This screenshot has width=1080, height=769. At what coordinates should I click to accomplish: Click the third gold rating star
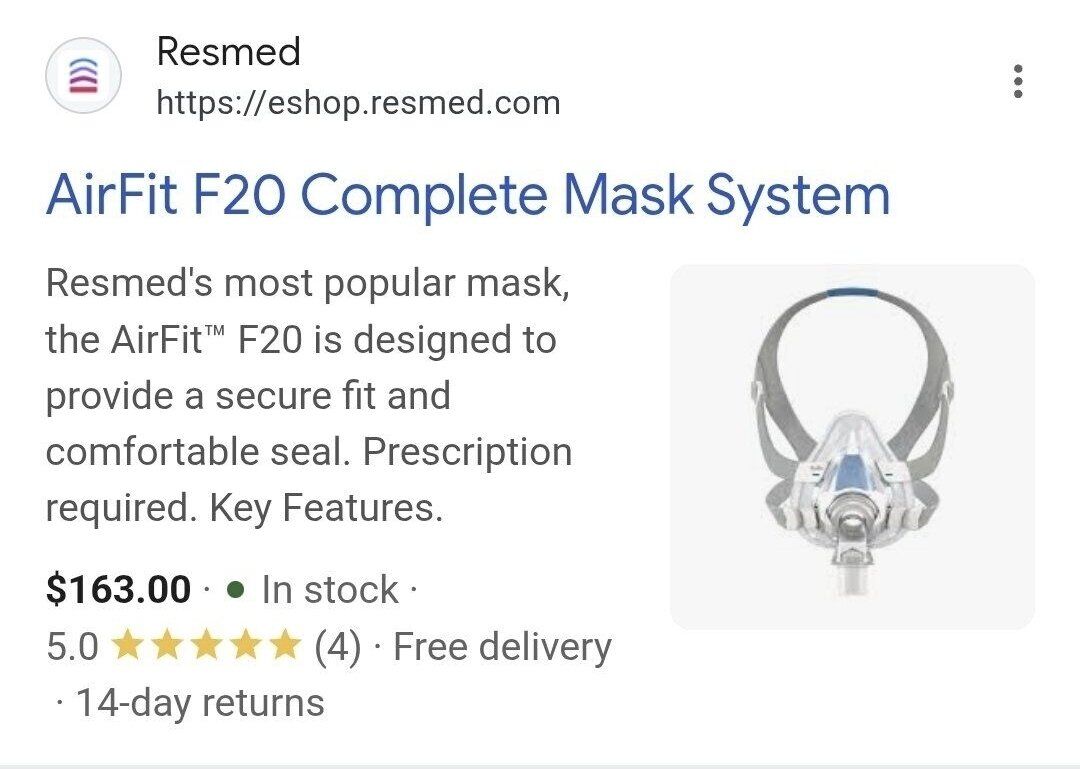coord(206,645)
